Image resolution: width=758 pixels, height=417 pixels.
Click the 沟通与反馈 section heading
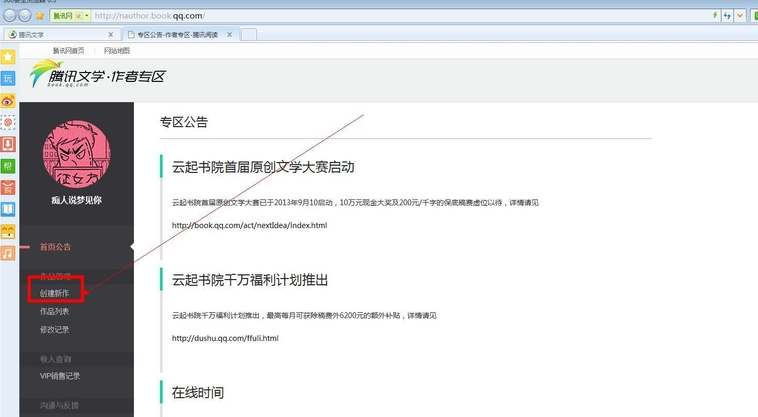[59, 405]
